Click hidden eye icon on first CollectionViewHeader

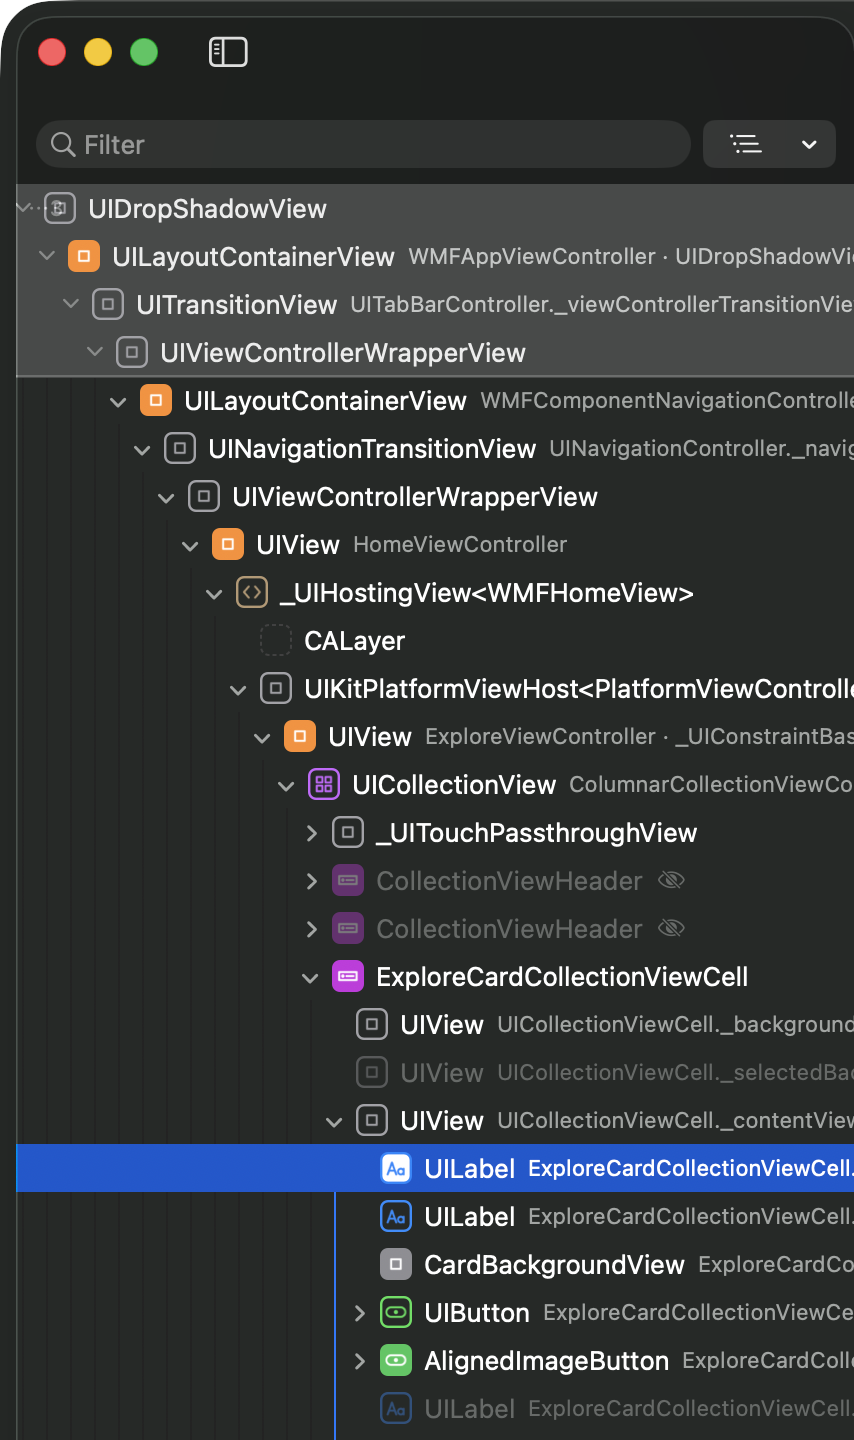(671, 880)
